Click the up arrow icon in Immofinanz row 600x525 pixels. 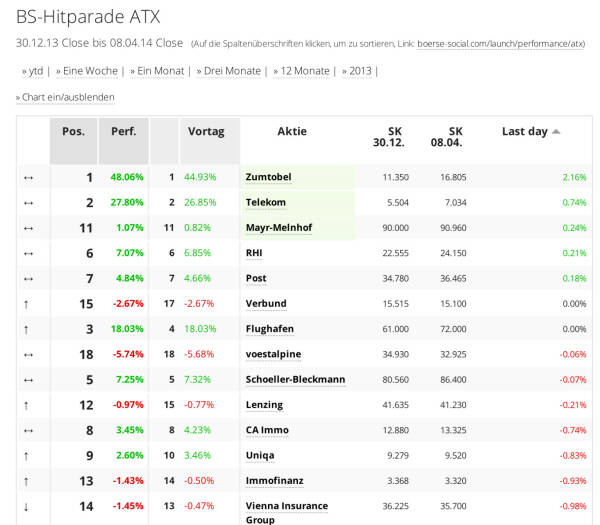click(x=27, y=481)
